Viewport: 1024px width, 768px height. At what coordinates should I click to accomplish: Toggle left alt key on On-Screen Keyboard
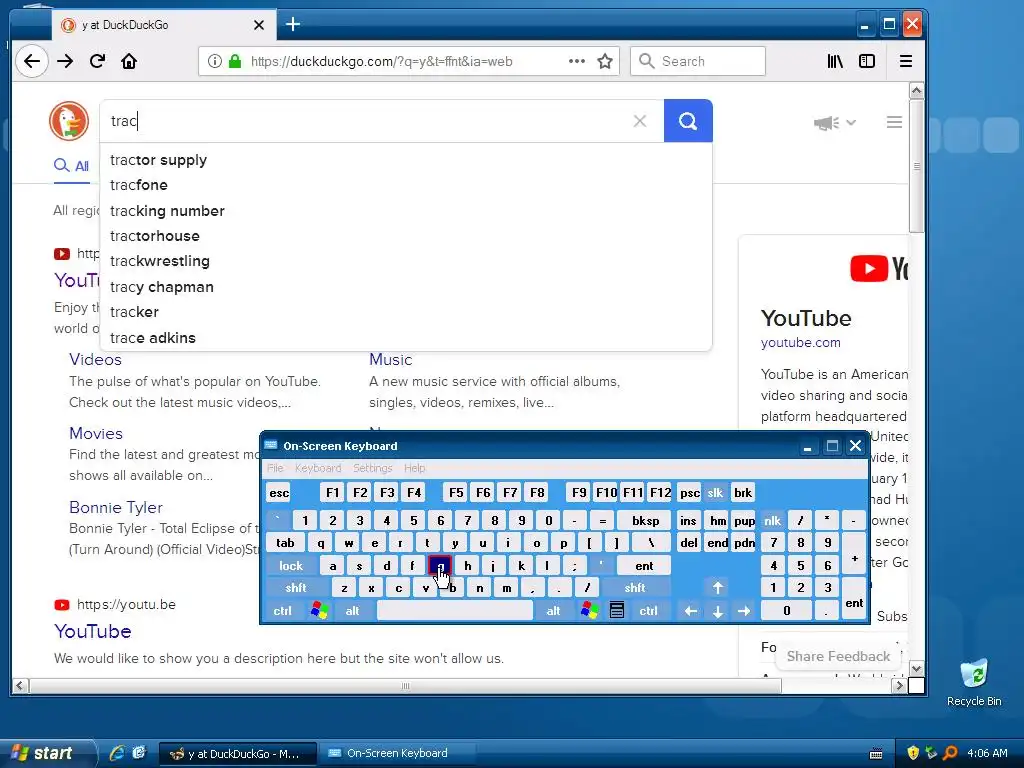coord(353,611)
